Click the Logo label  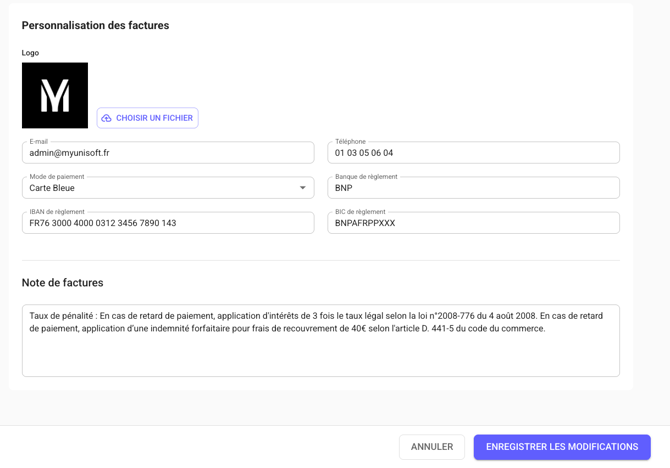click(30, 53)
